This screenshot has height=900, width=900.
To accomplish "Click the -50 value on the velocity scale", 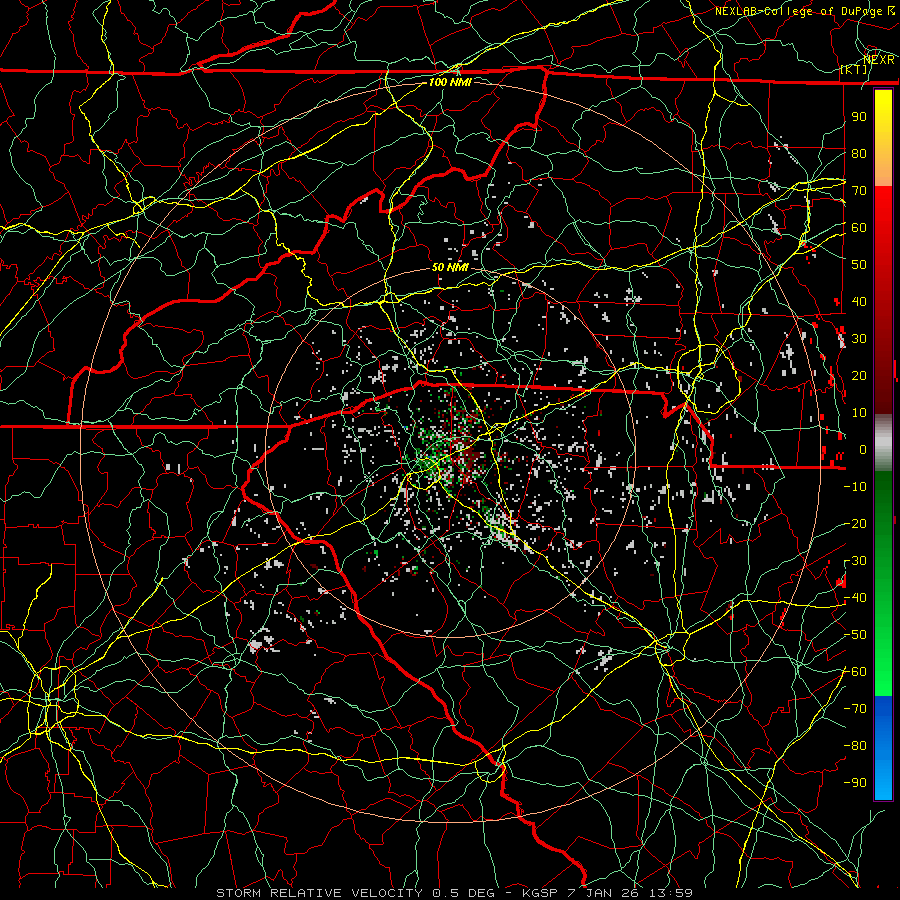I will click(x=855, y=635).
